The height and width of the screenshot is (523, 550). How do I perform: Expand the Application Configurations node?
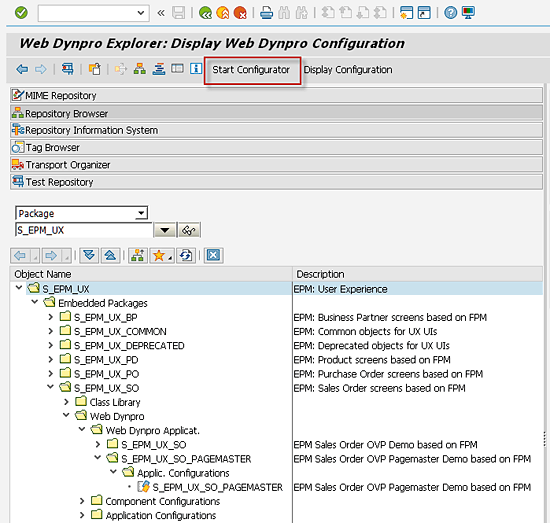pyautogui.click(x=82, y=515)
